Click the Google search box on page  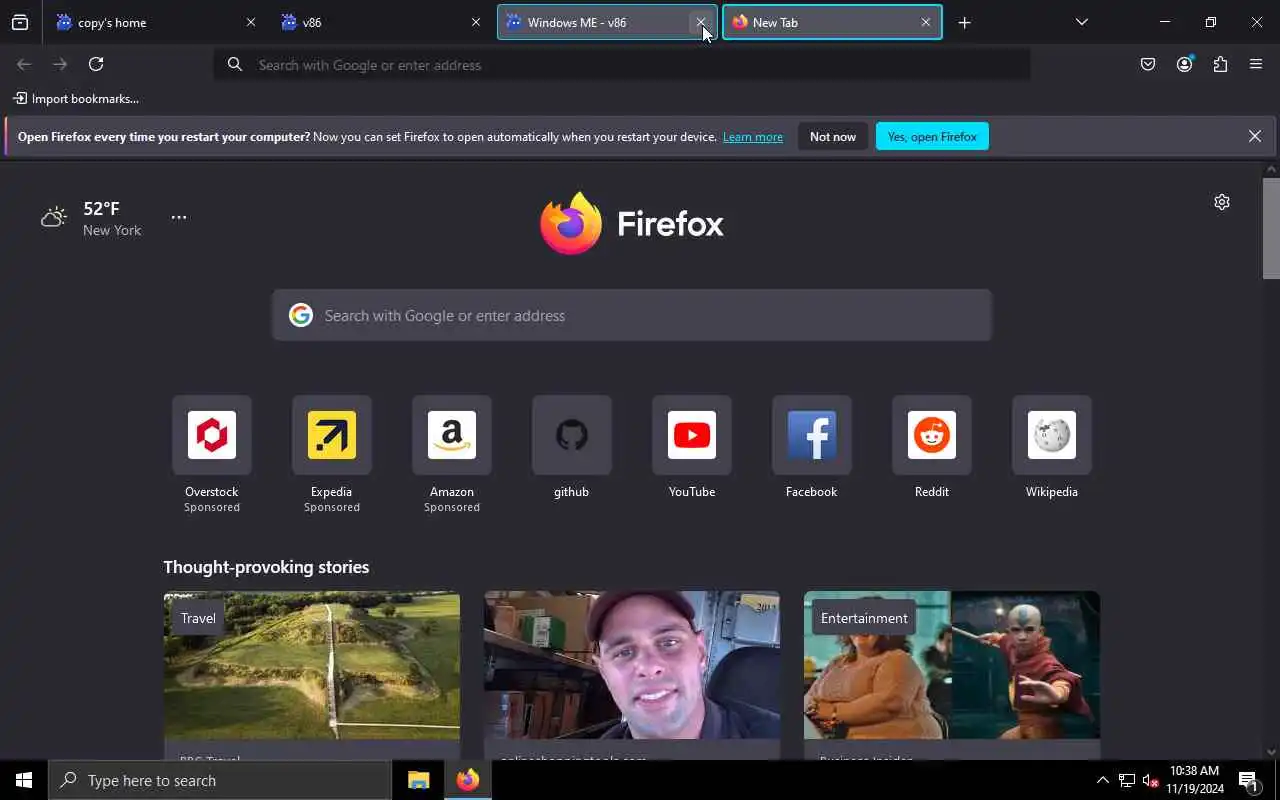pyautogui.click(x=632, y=315)
